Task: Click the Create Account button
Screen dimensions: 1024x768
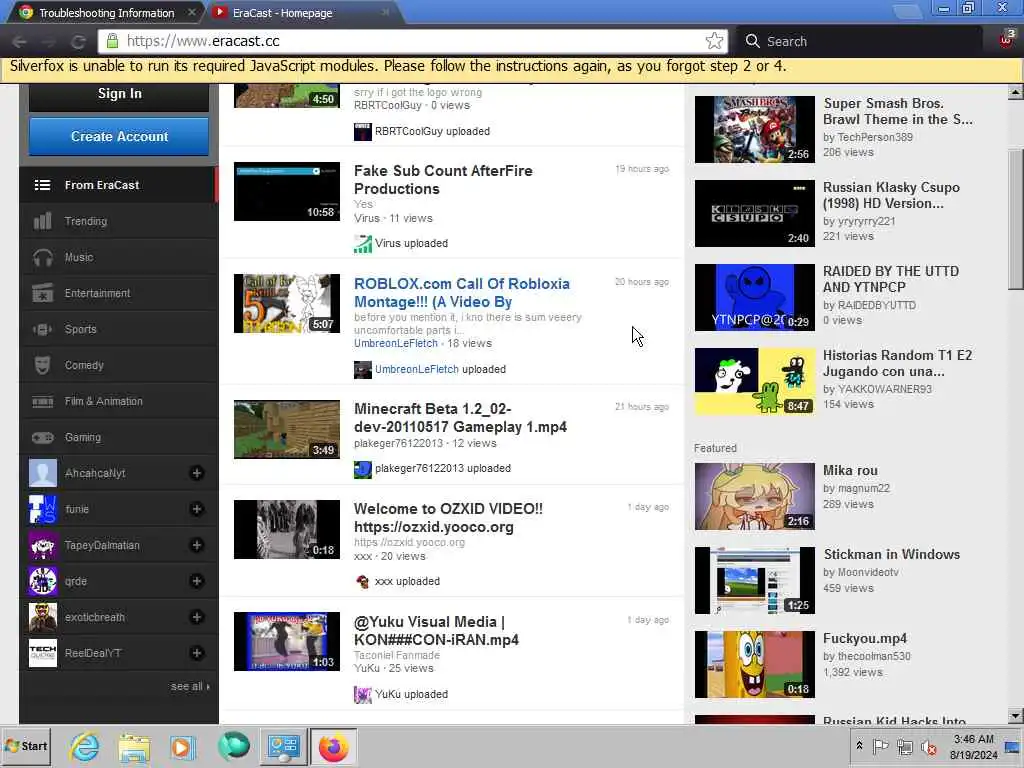Action: pyautogui.click(x=119, y=136)
